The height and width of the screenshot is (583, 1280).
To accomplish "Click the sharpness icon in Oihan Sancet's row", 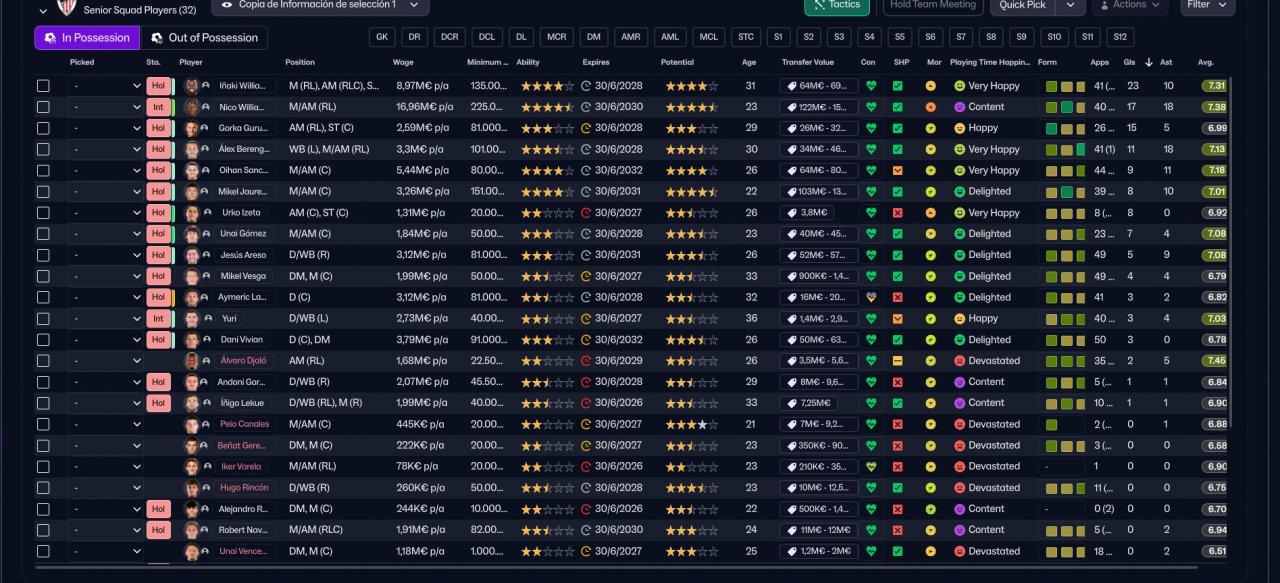I will pos(897,171).
